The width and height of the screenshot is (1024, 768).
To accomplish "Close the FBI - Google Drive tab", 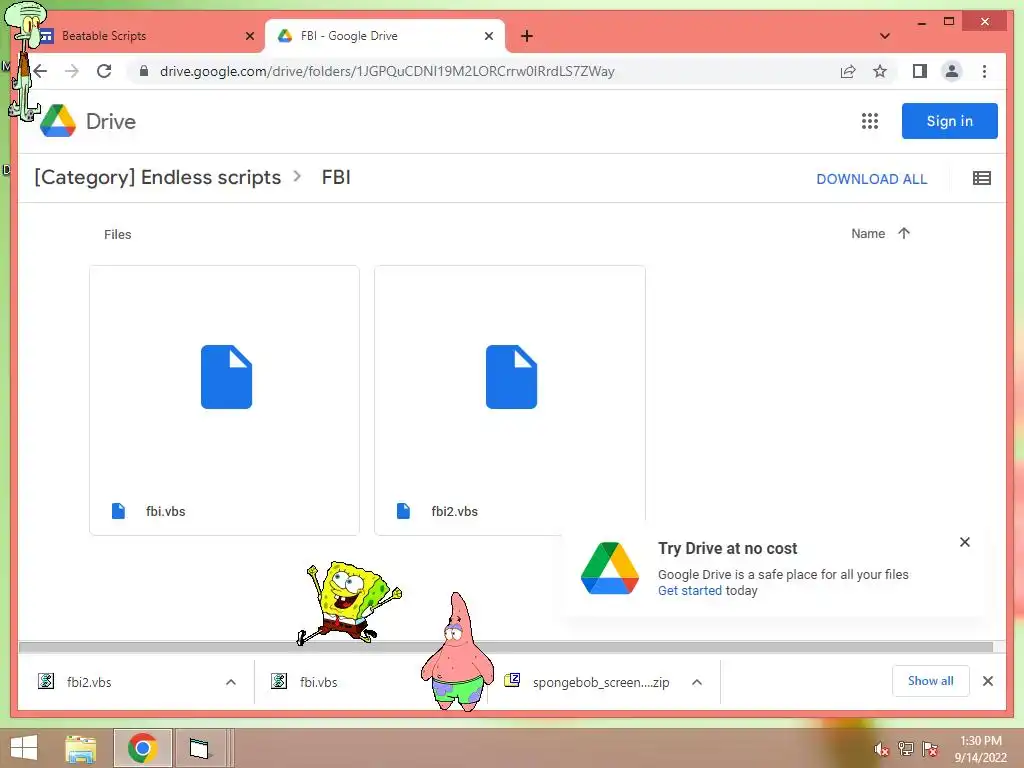I will coord(488,36).
